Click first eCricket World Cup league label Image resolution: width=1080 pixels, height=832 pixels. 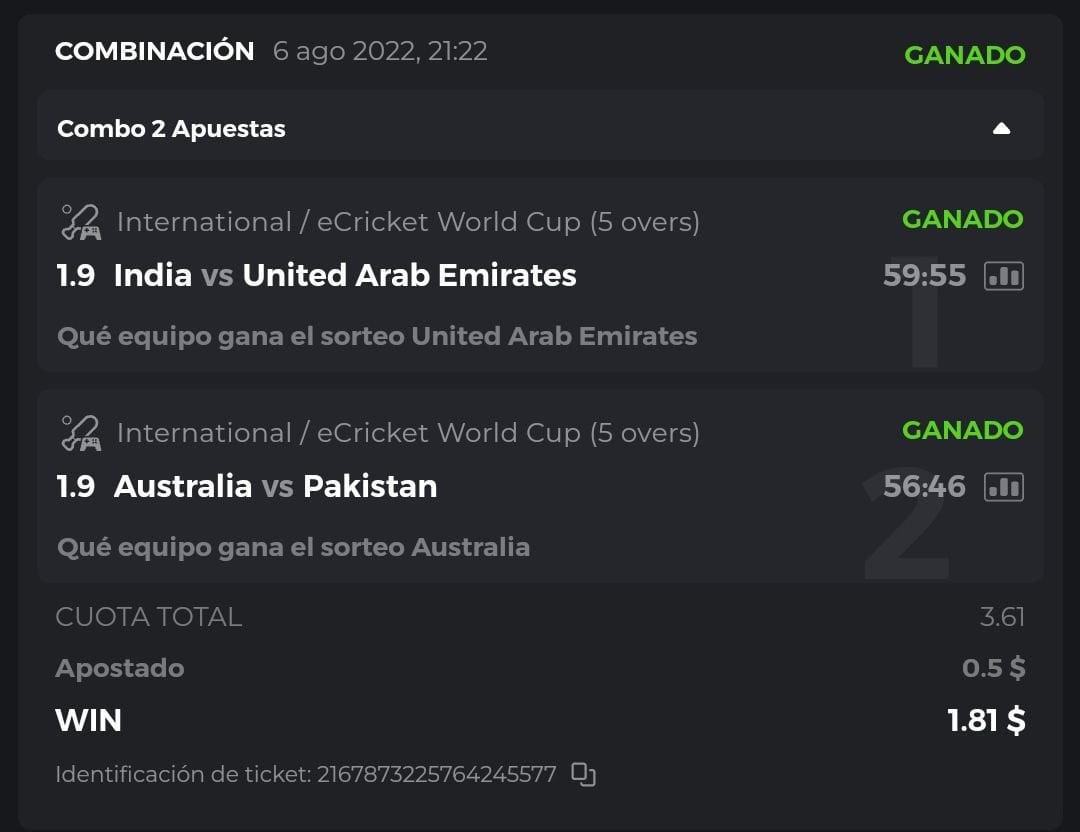pyautogui.click(x=408, y=222)
